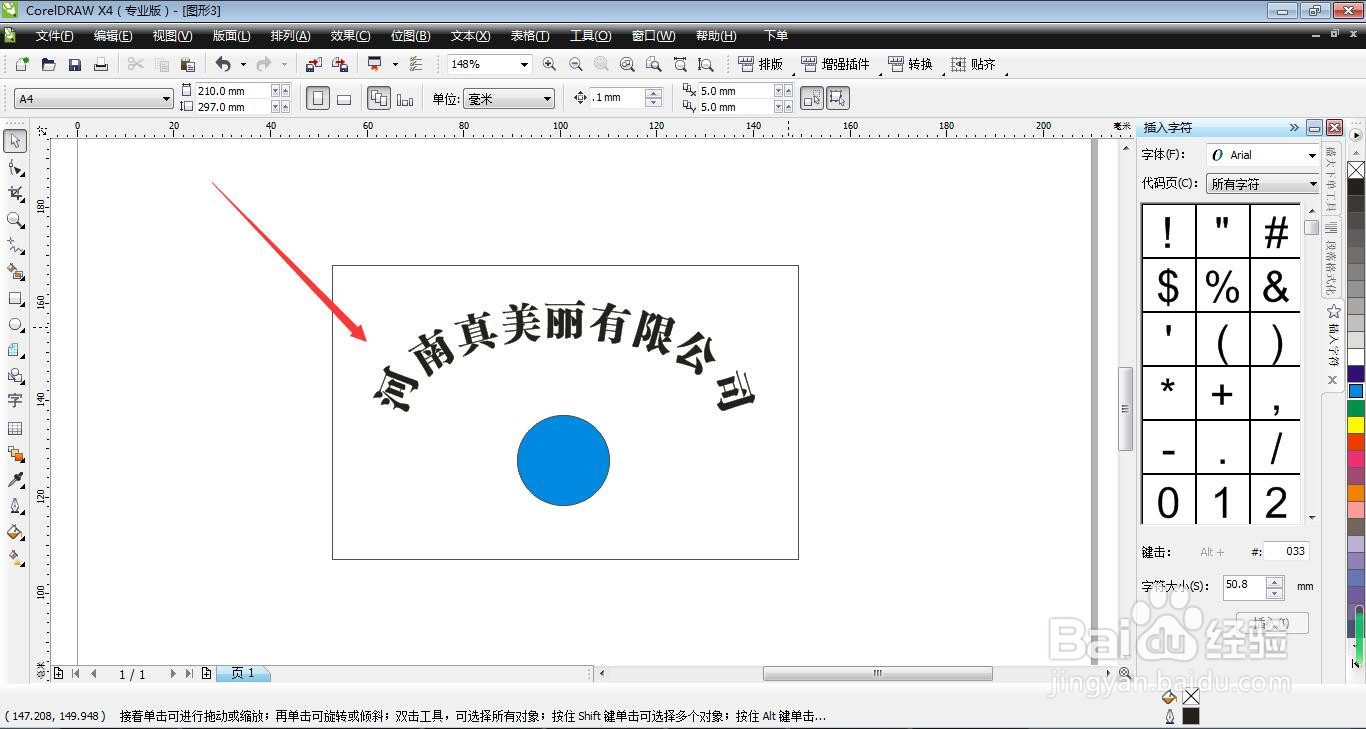Select the Zoom tool in toolbox

[x=15, y=219]
